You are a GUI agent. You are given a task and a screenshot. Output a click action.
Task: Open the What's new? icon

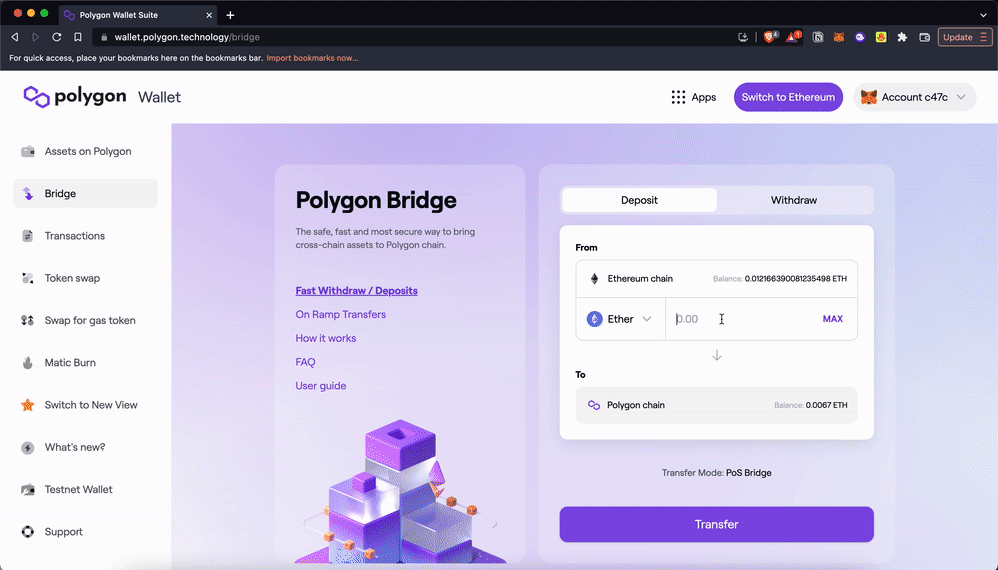[27, 447]
